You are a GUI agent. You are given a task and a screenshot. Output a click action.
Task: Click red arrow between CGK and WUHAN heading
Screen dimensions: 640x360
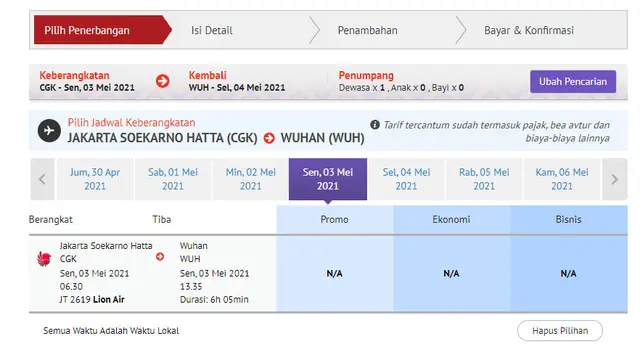[x=269, y=138]
